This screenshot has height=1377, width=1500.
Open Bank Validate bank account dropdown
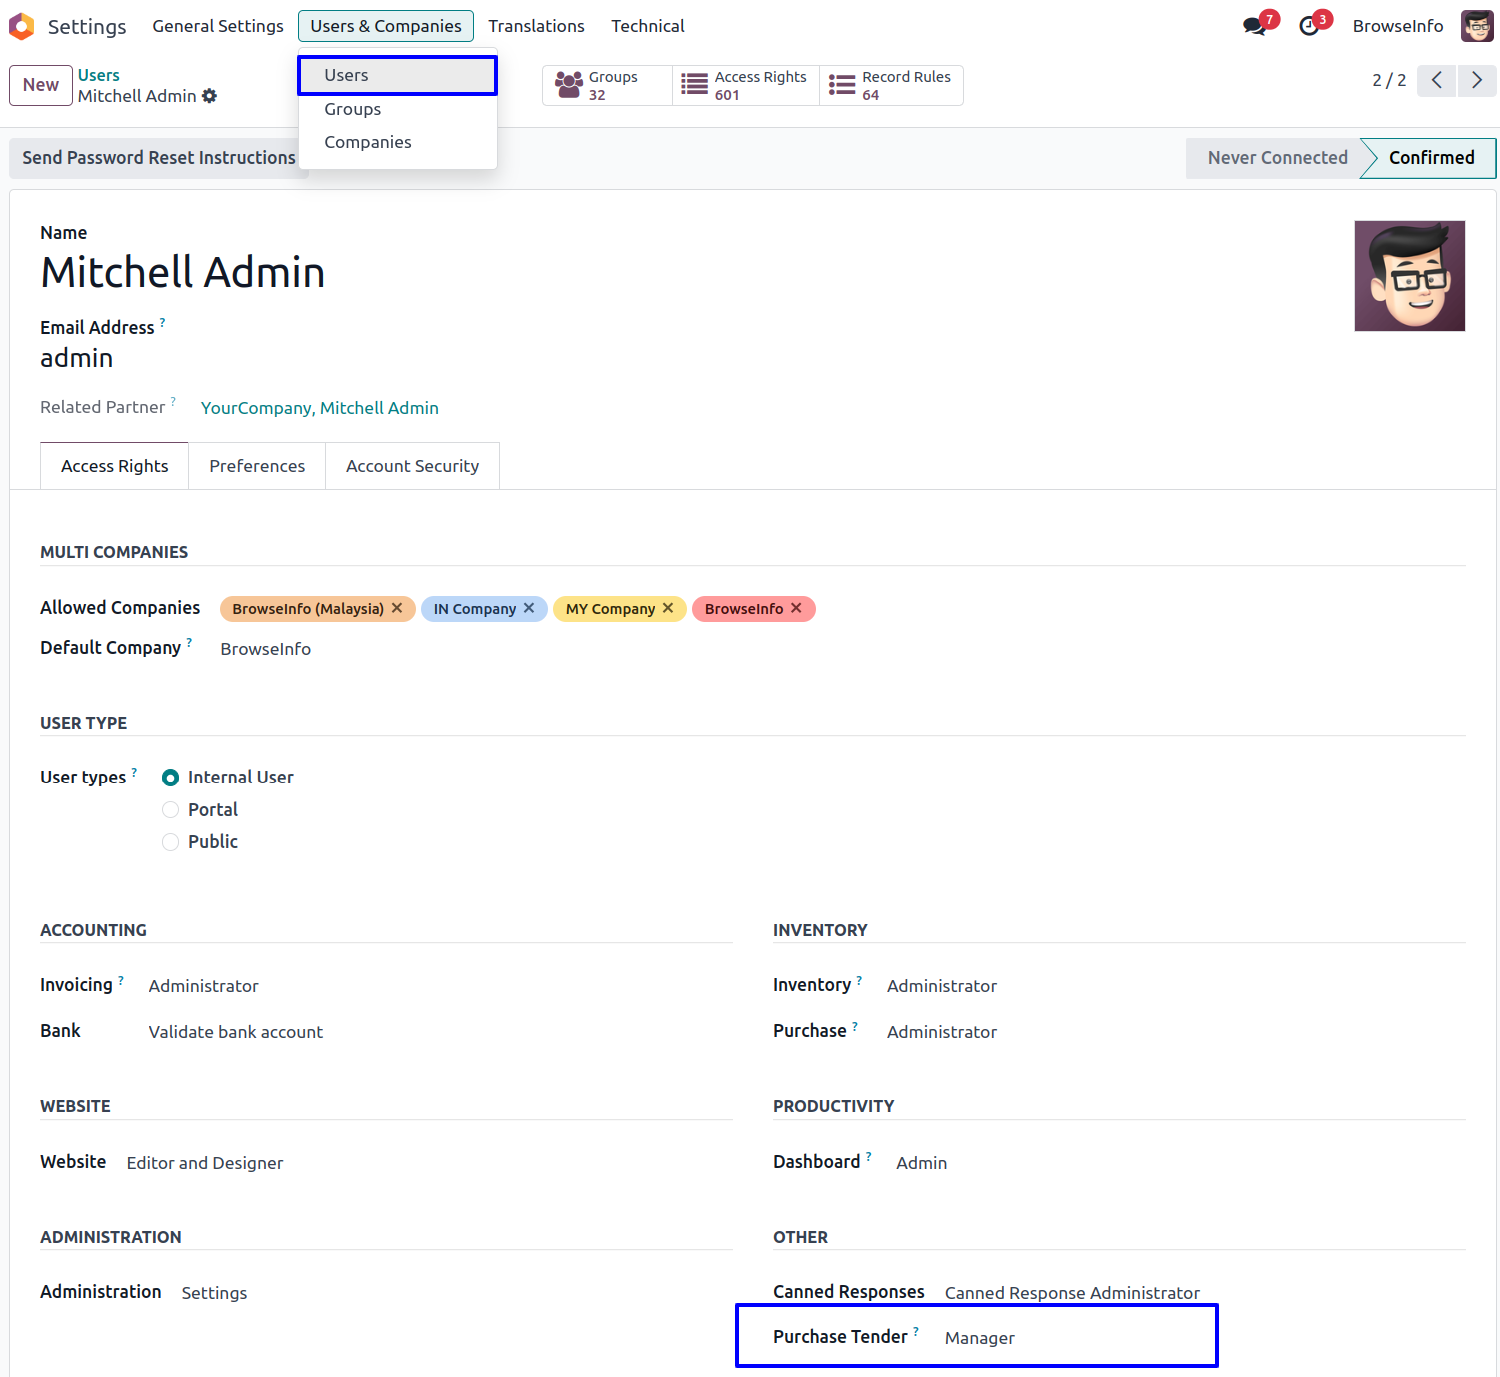(x=236, y=1032)
